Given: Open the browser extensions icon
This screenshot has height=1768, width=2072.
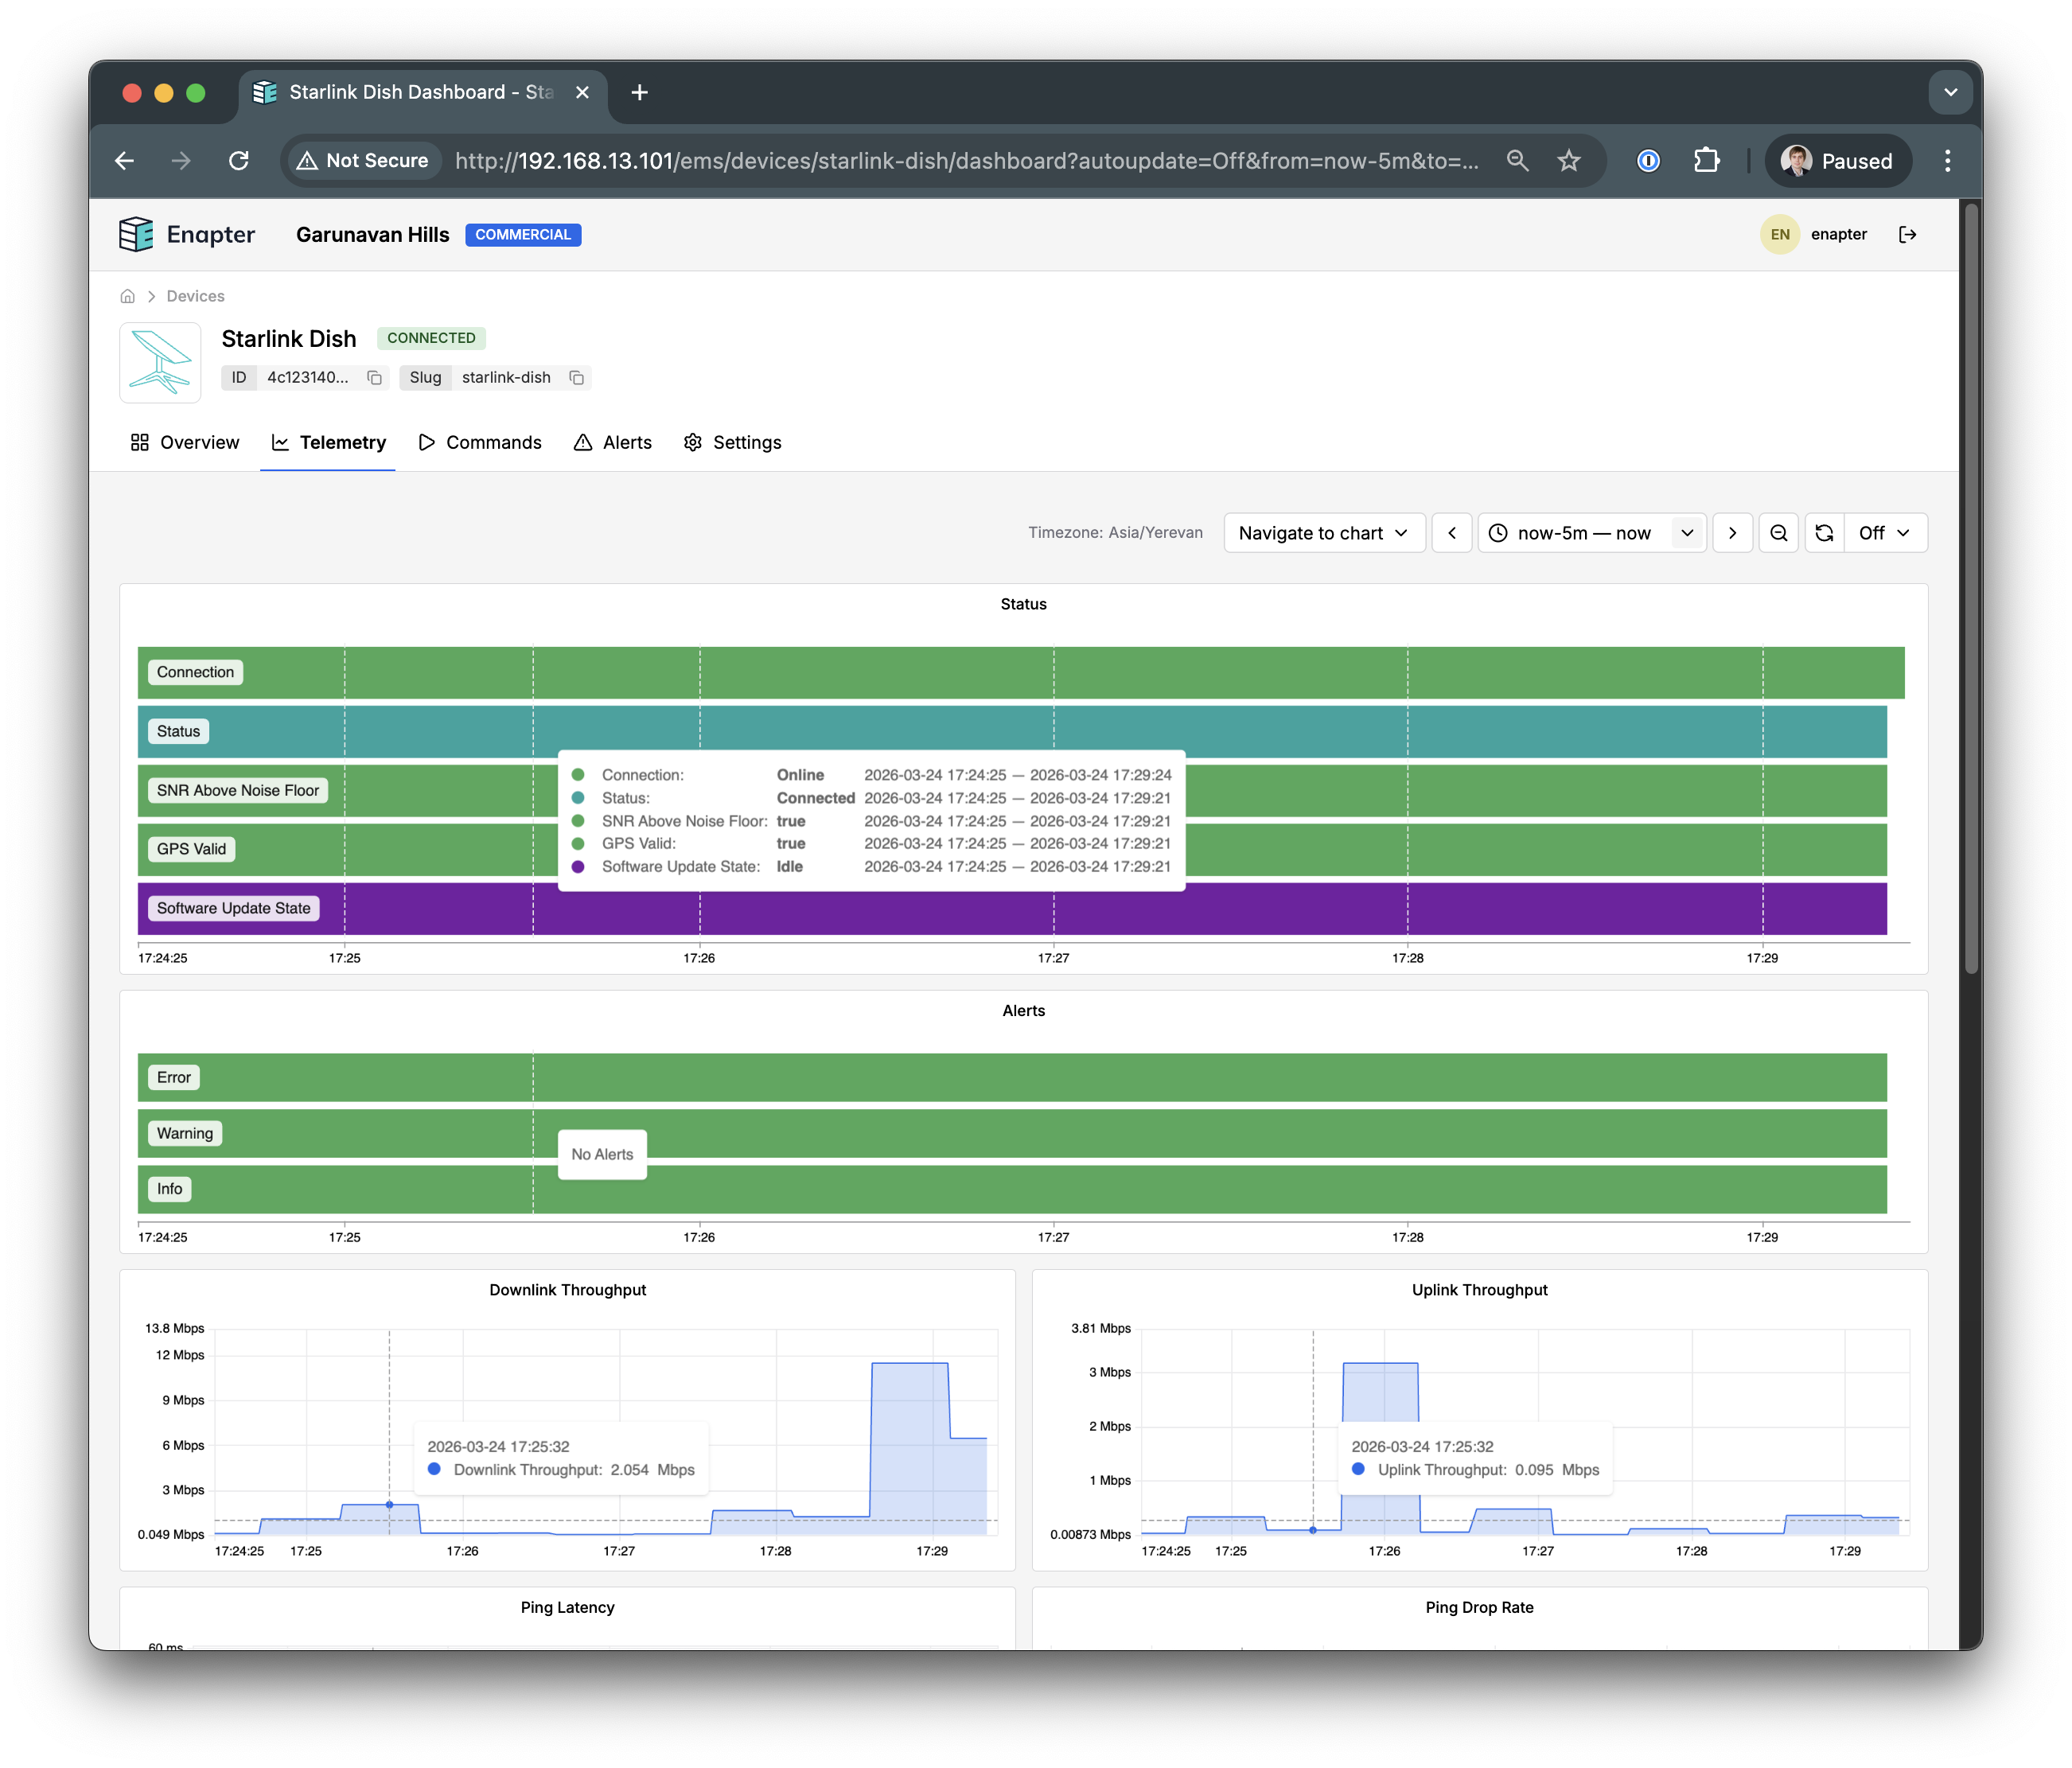Looking at the screenshot, I should 1706,161.
